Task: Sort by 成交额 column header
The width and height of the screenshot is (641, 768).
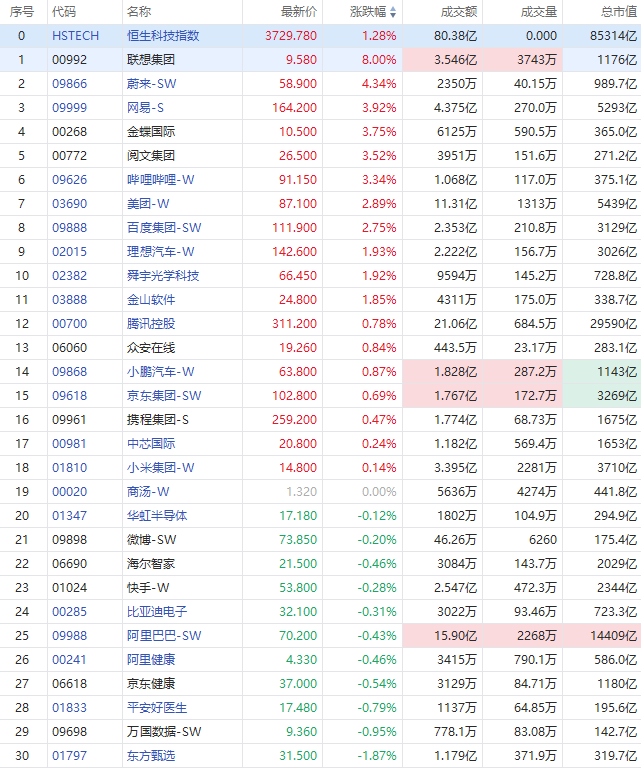Action: pyautogui.click(x=459, y=12)
